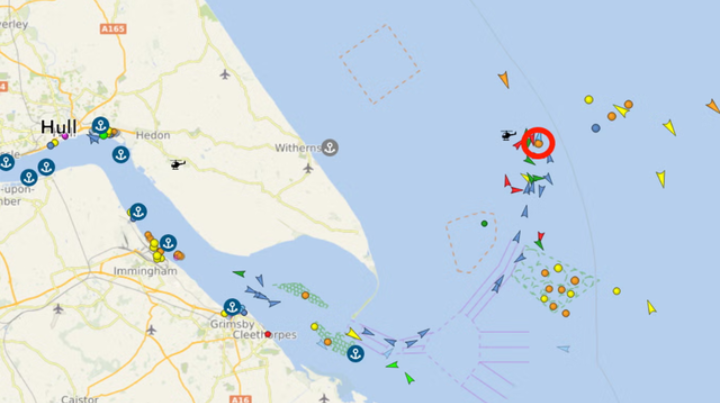This screenshot has width=720, height=403.
Task: Click the Immingham town label
Action: point(146,271)
